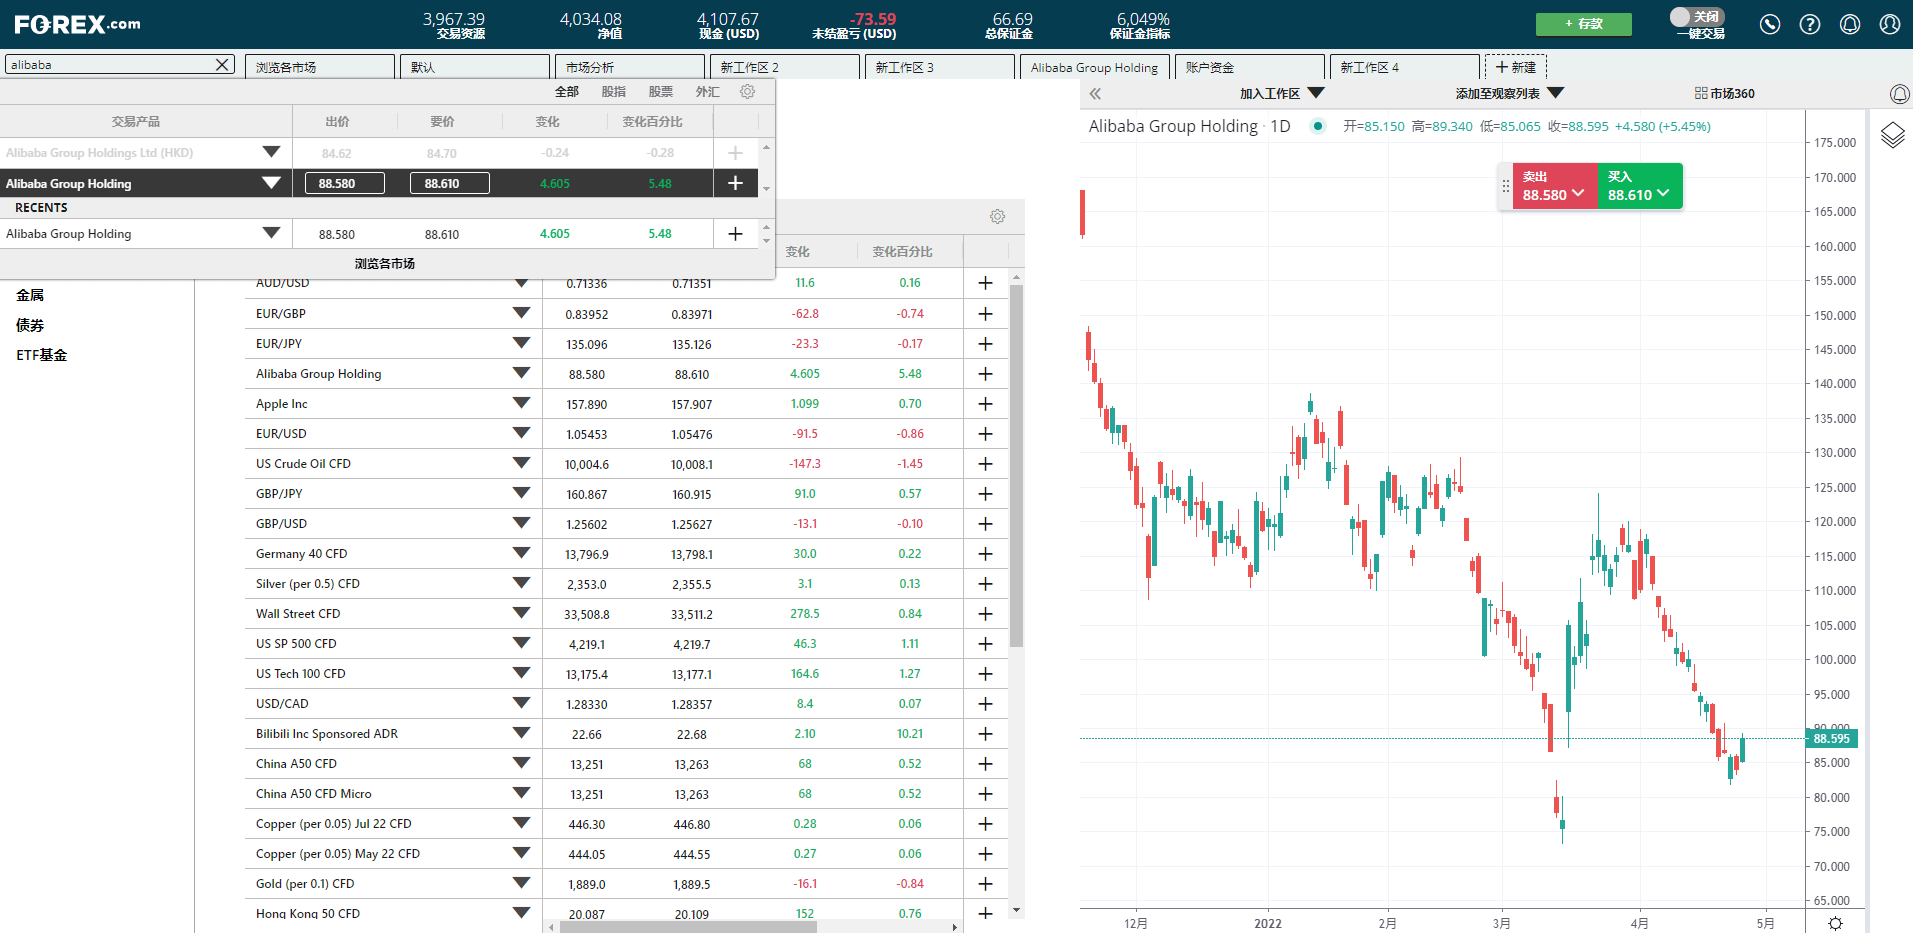Select 金属 category in sidebar
1913x933 pixels.
point(30,295)
